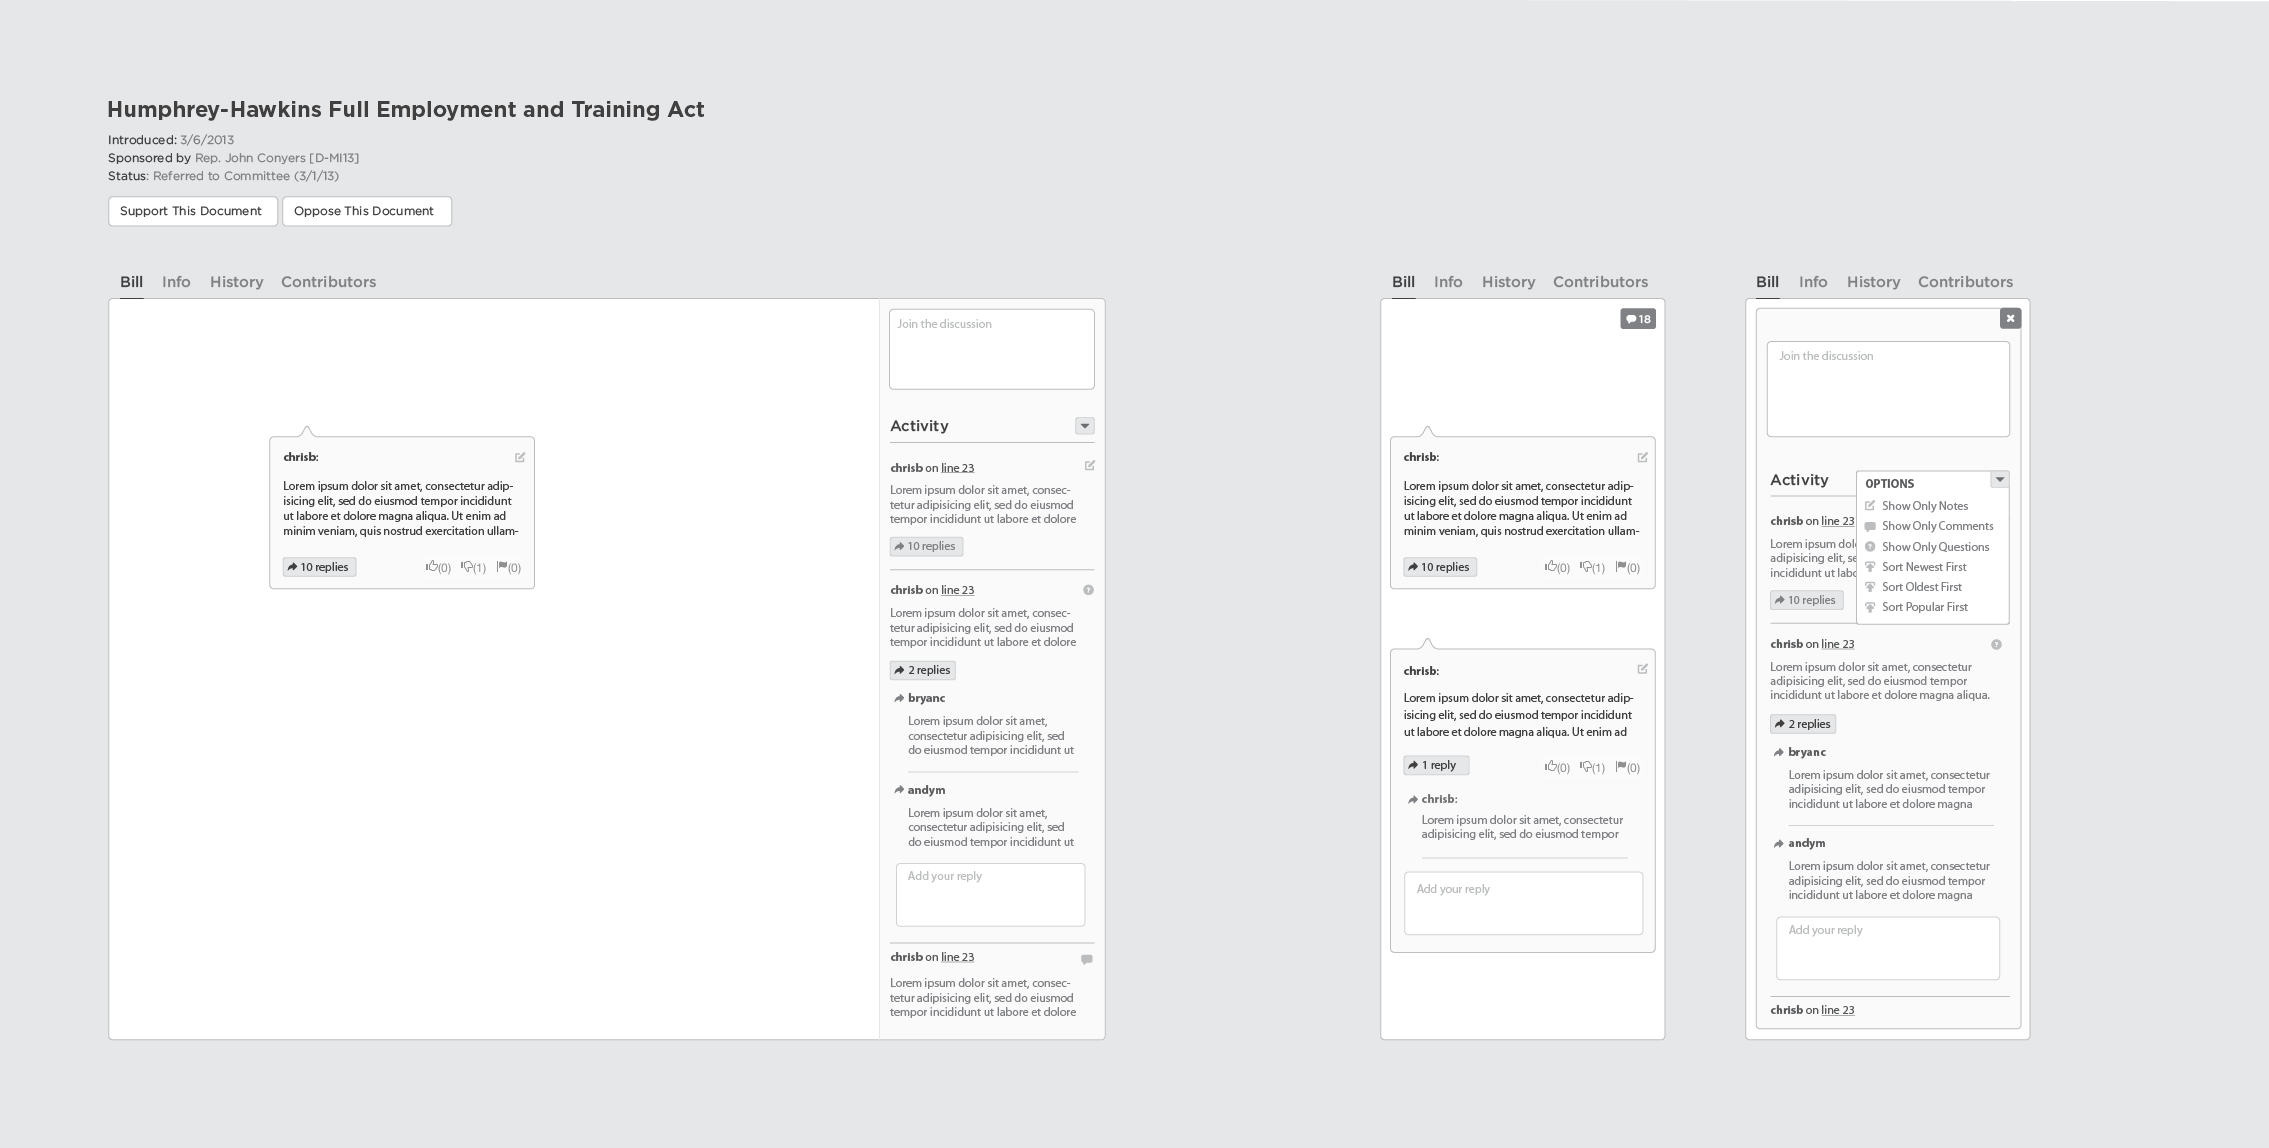Expand Sort Newest First option
Viewport: 2269px width, 1148px height.
click(1922, 567)
